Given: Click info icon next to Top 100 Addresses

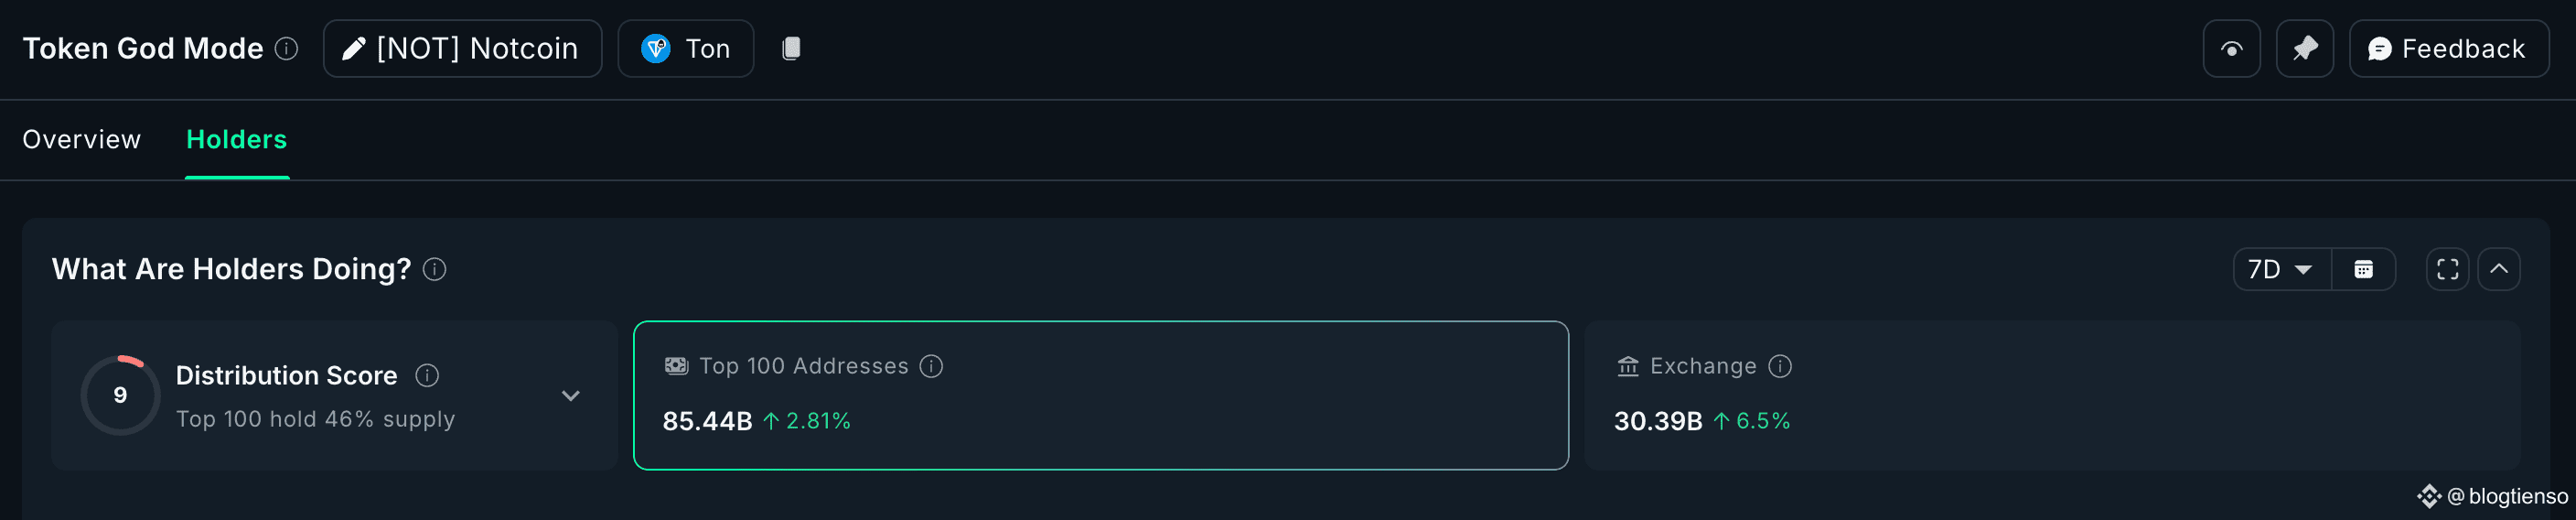Looking at the screenshot, I should (931, 366).
